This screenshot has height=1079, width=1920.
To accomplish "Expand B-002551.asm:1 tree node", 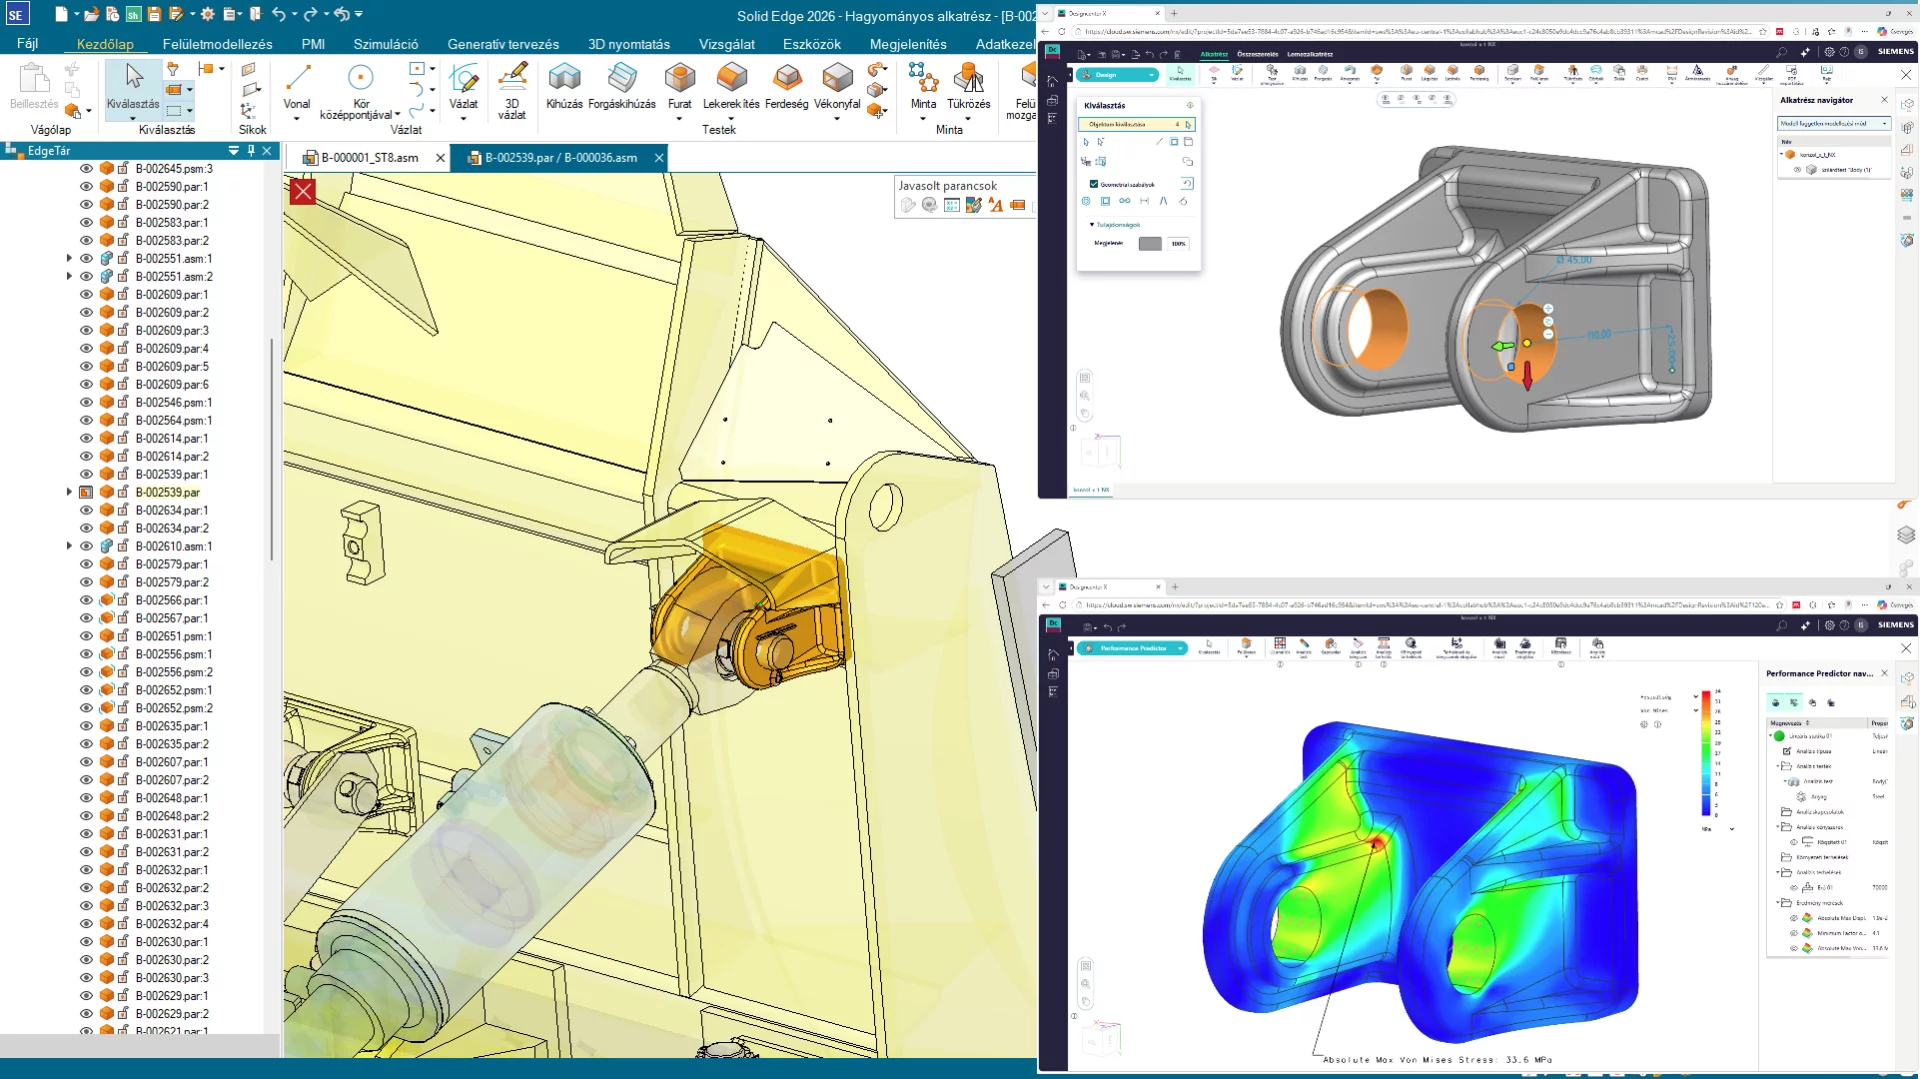I will click(x=69, y=258).
